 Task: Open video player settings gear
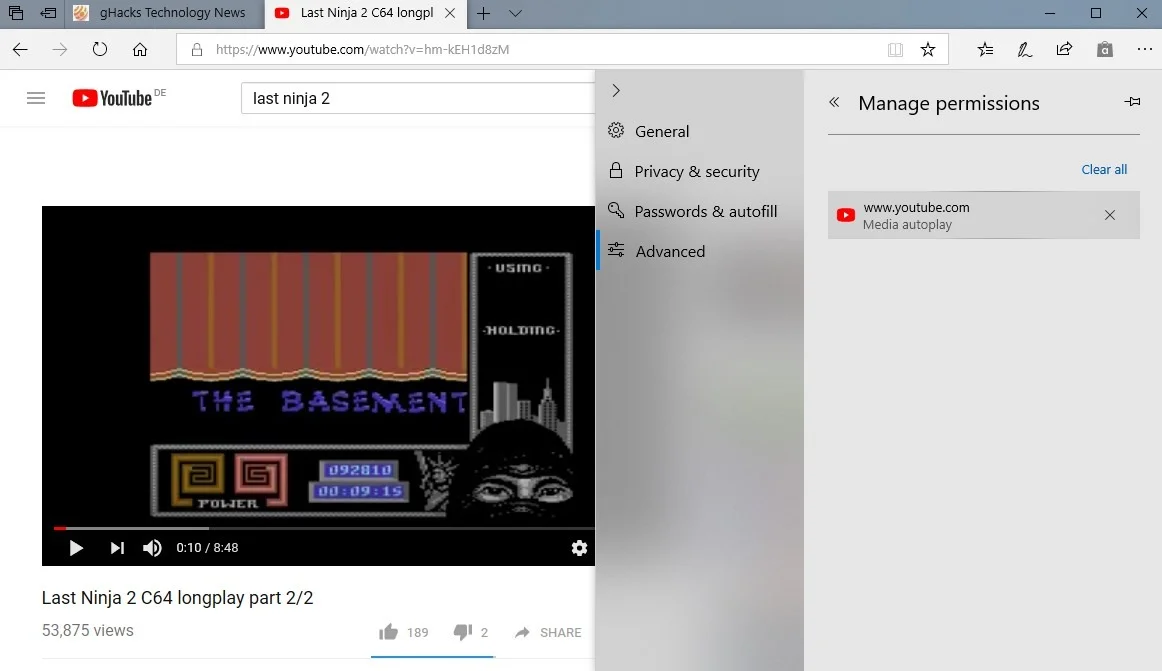click(580, 548)
